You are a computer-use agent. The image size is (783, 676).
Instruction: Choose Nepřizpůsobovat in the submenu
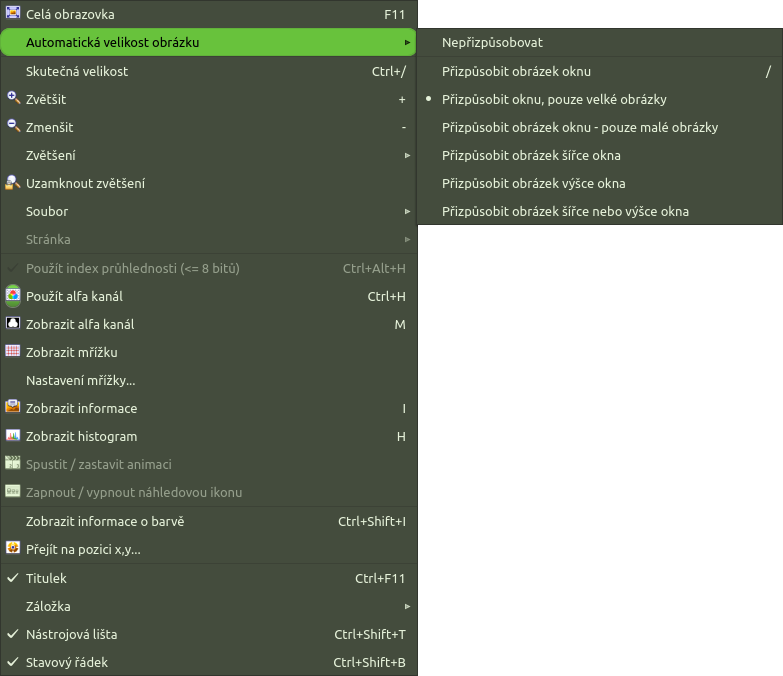click(600, 42)
